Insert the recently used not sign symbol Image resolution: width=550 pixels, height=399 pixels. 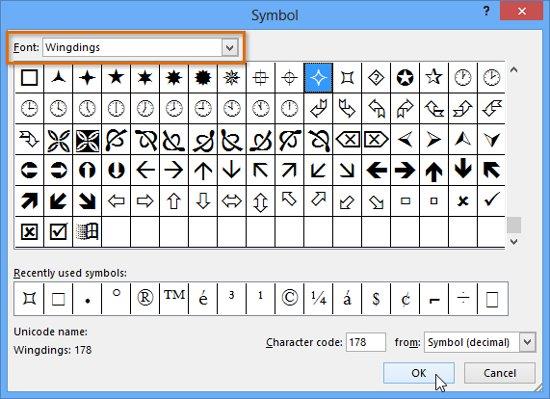pos(434,298)
